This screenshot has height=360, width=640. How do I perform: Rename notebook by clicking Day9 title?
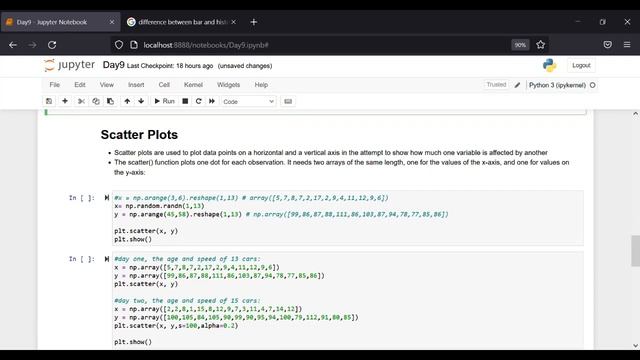tap(113, 65)
